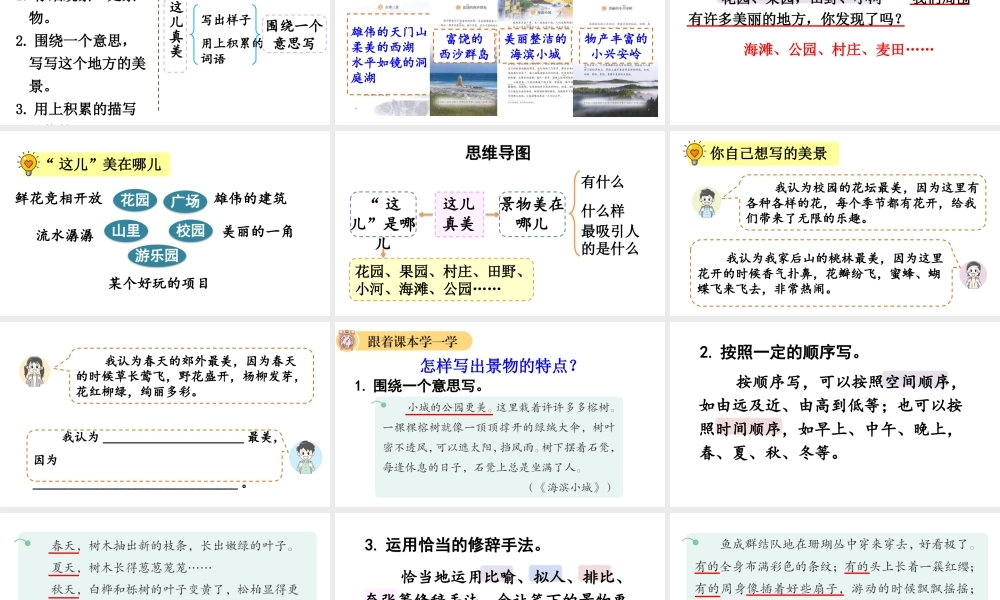This screenshot has height=600, width=1000.
Task: Select the 游乐园 teal pill label
Action: pyautogui.click(x=157, y=256)
